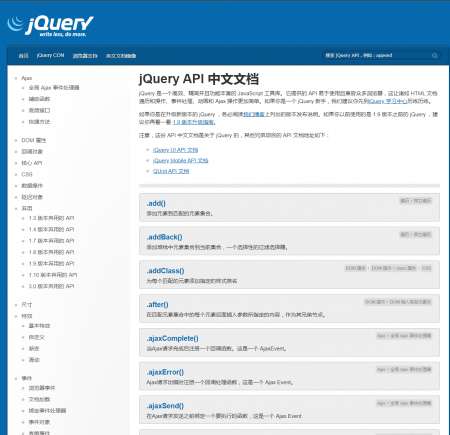Click the search magnifier icon
Screen dimensions: 450x435
pyautogui.click(x=435, y=55)
